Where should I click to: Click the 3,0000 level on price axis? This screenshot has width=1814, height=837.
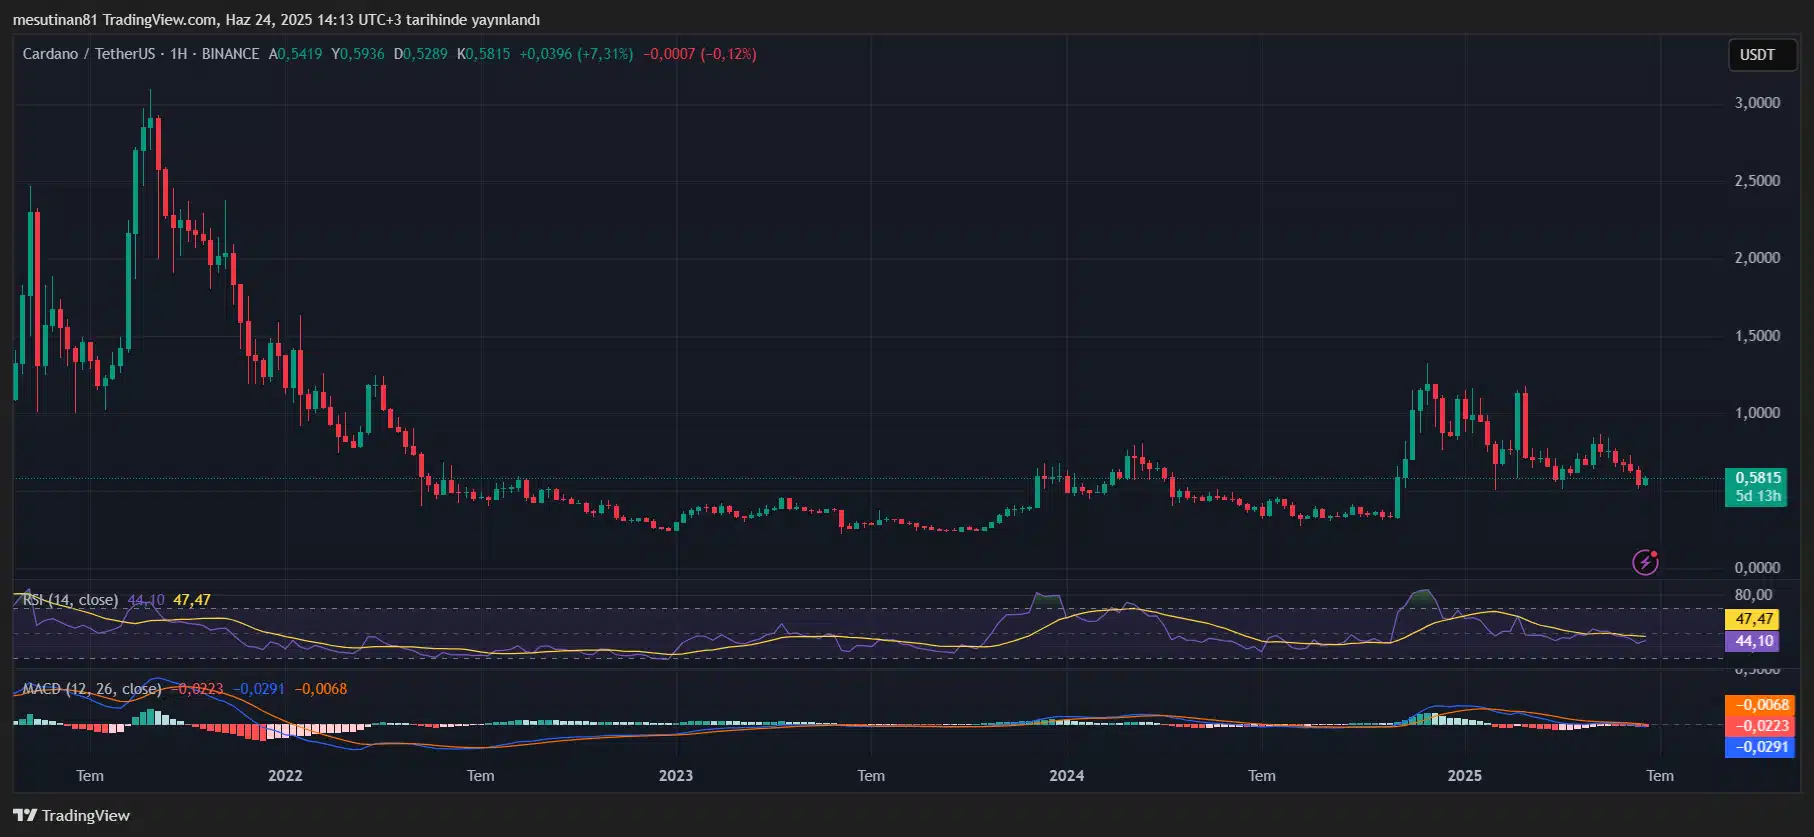click(1757, 103)
